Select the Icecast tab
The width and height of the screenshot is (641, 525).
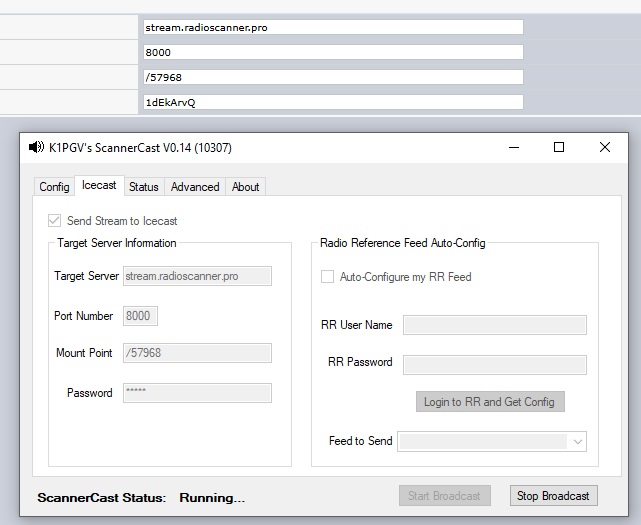coord(99,185)
